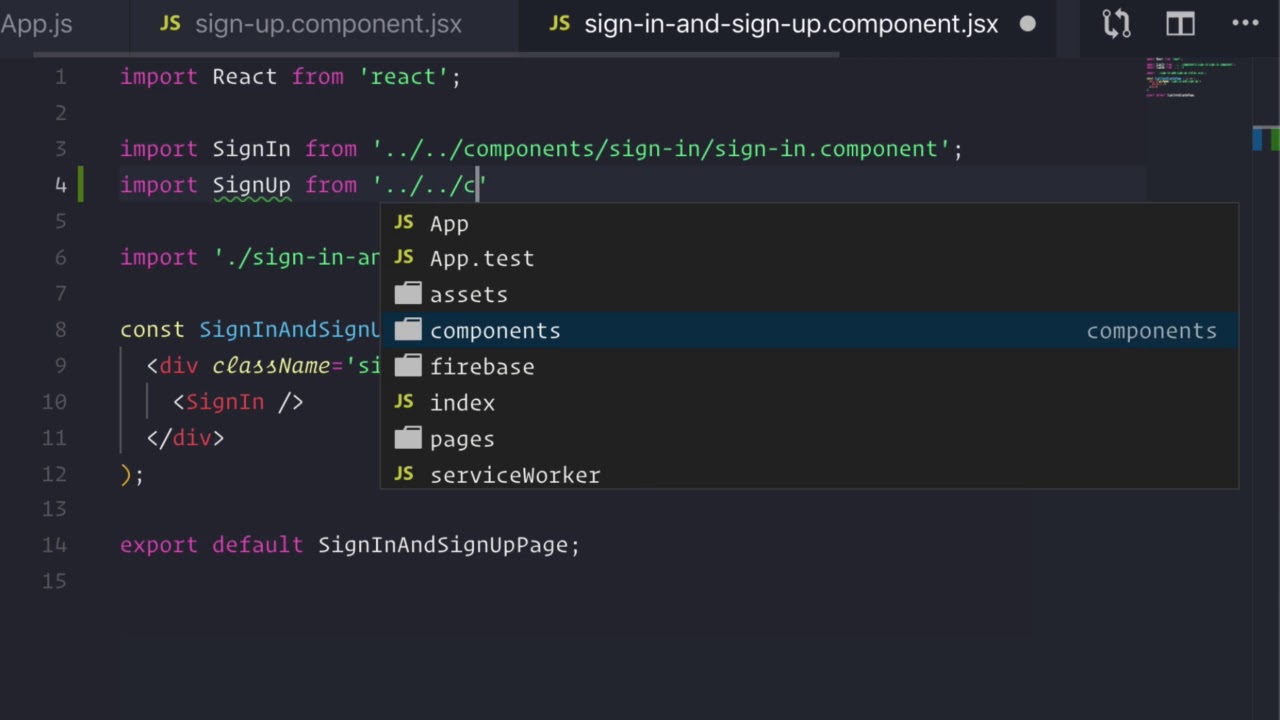Click the folder icon beside components
Image resolution: width=1280 pixels, height=720 pixels.
[408, 330]
